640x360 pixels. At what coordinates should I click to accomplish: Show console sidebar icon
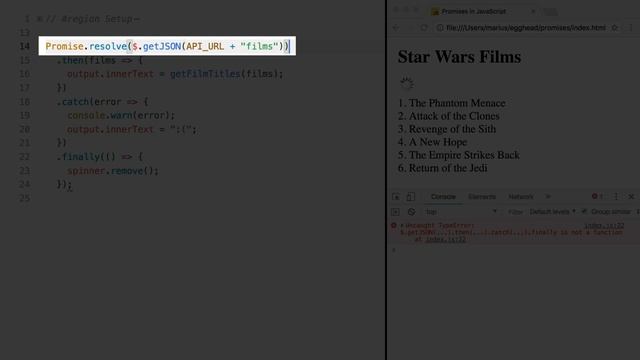[x=395, y=212]
